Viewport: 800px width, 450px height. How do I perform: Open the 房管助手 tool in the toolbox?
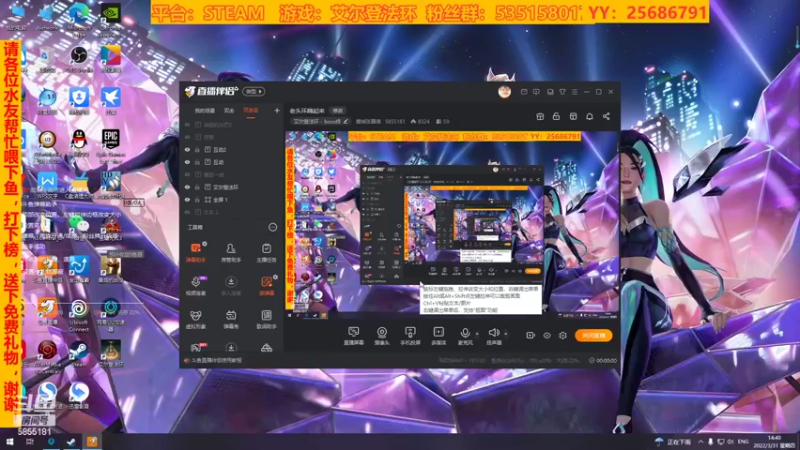click(x=231, y=252)
